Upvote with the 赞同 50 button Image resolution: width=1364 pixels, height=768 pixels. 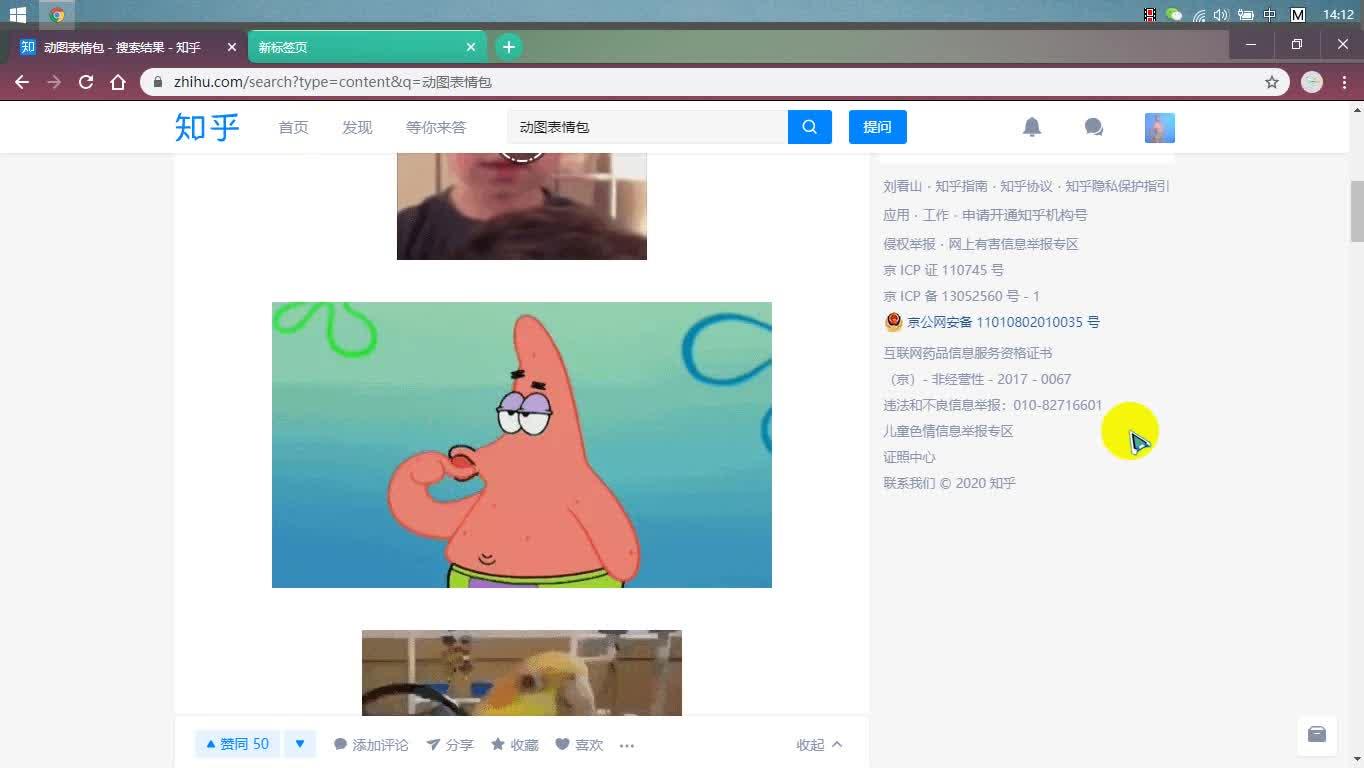[236, 744]
